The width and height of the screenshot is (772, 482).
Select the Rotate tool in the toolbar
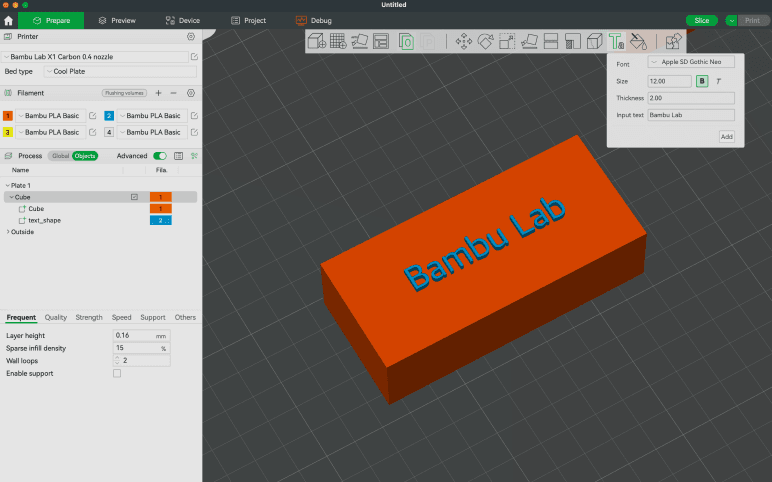[x=486, y=41]
